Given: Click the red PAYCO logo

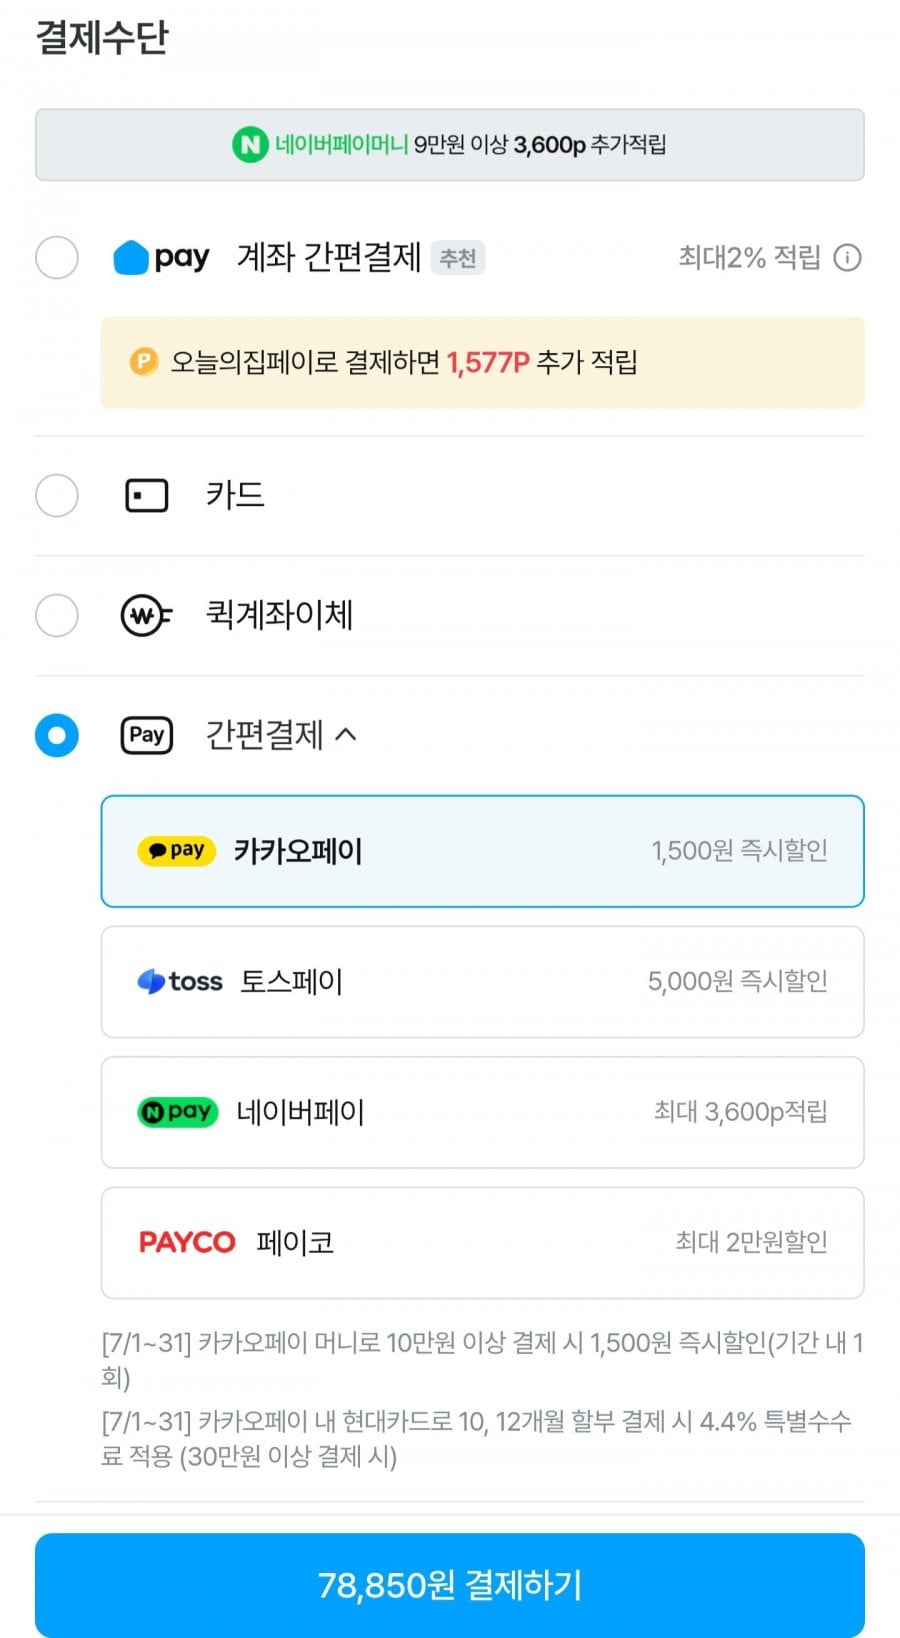Looking at the screenshot, I should click(187, 1243).
